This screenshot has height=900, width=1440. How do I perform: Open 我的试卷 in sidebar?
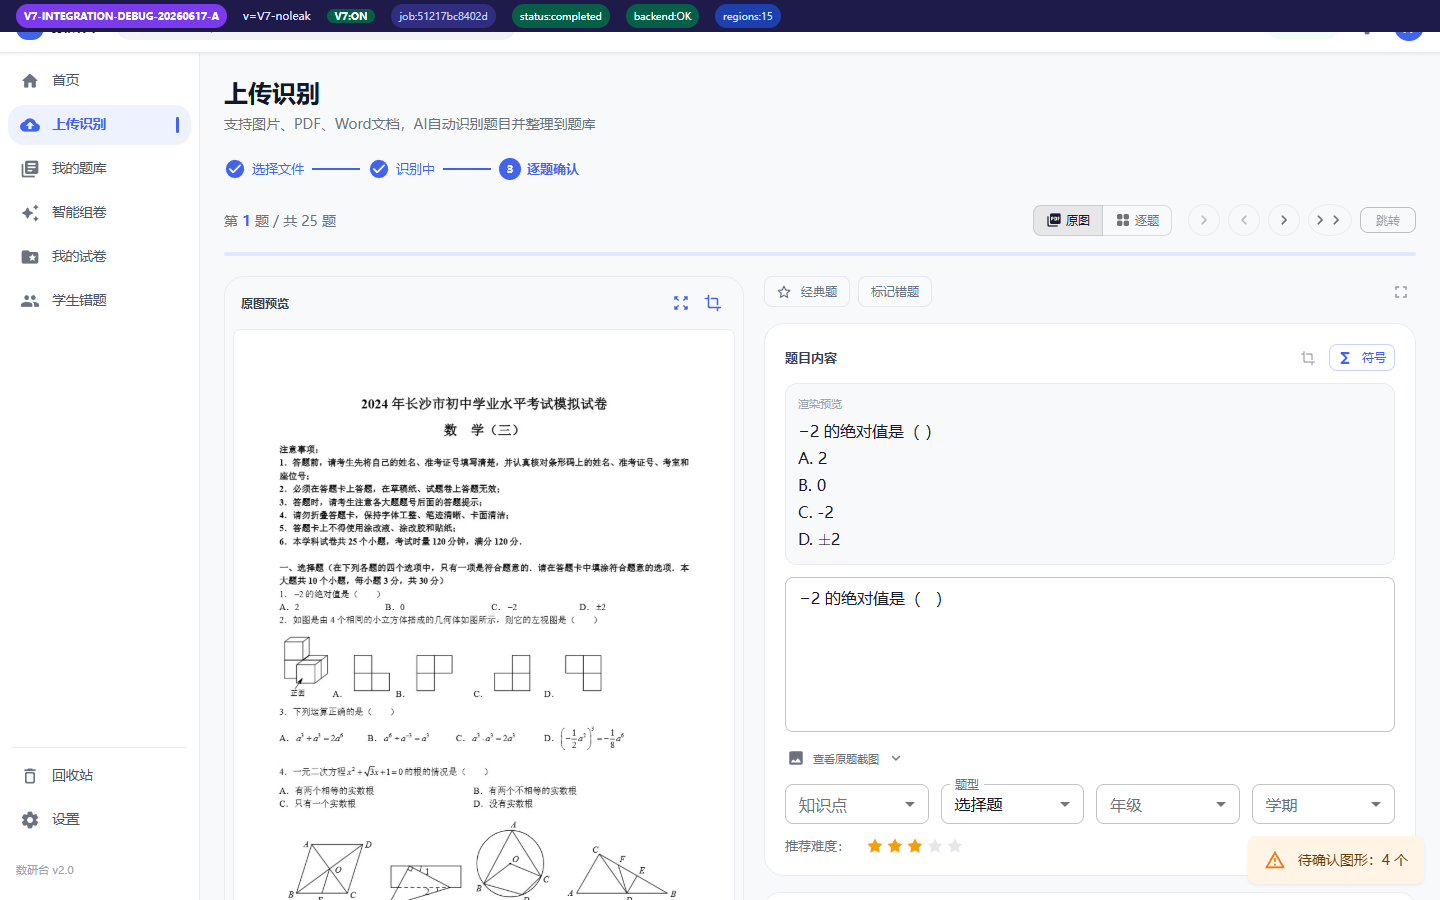tap(99, 256)
